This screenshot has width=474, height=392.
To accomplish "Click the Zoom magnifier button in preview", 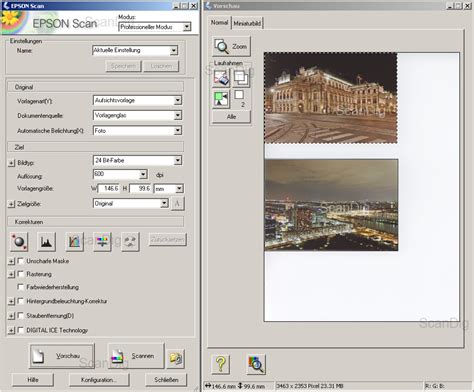I will 231,46.
